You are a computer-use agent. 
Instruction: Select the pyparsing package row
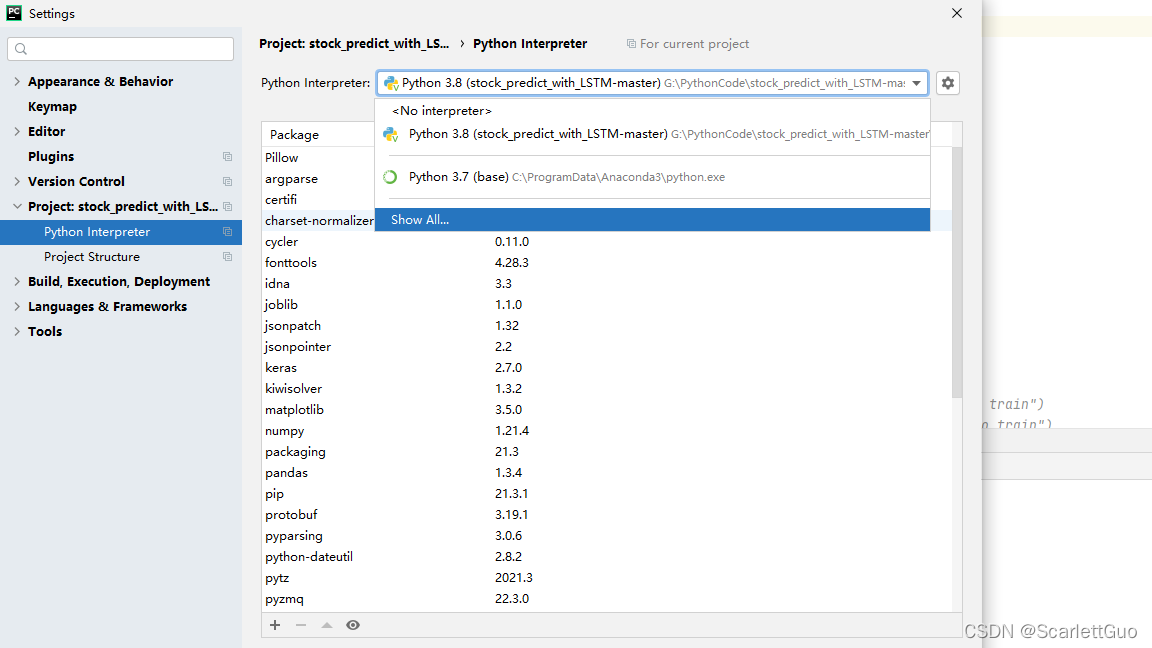coord(607,536)
